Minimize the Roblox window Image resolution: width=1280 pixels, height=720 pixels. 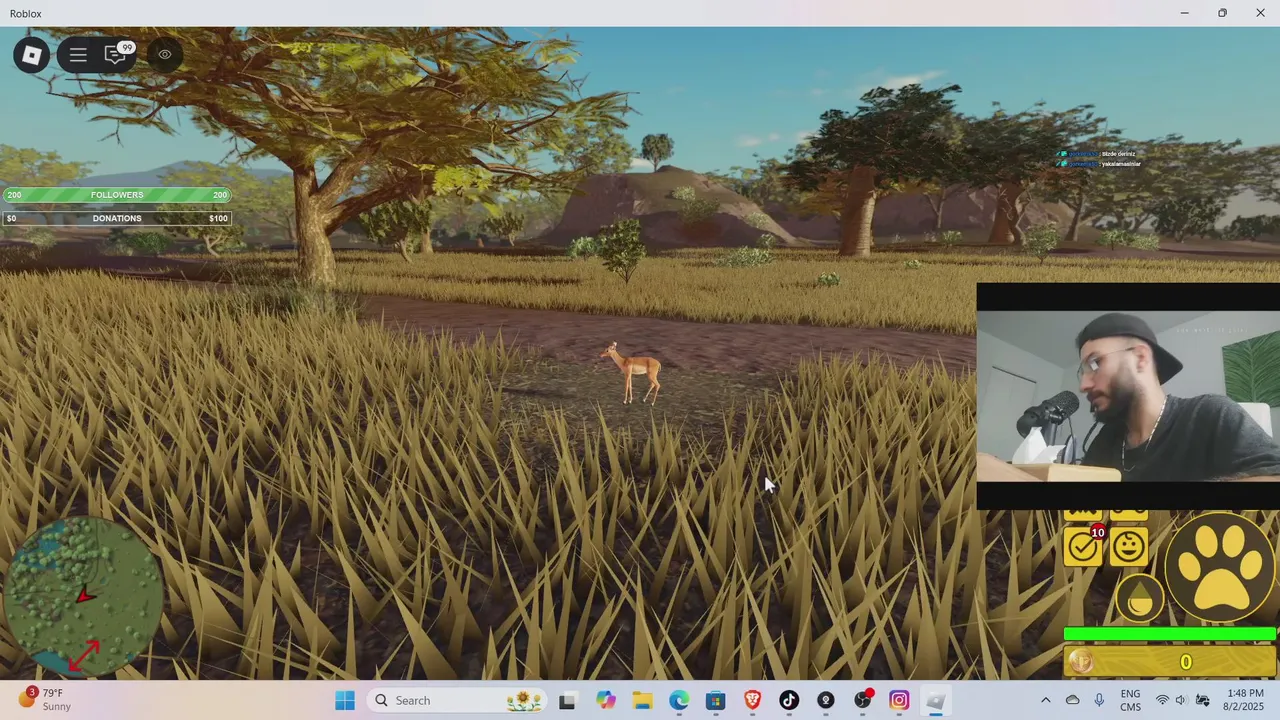pyautogui.click(x=1184, y=13)
